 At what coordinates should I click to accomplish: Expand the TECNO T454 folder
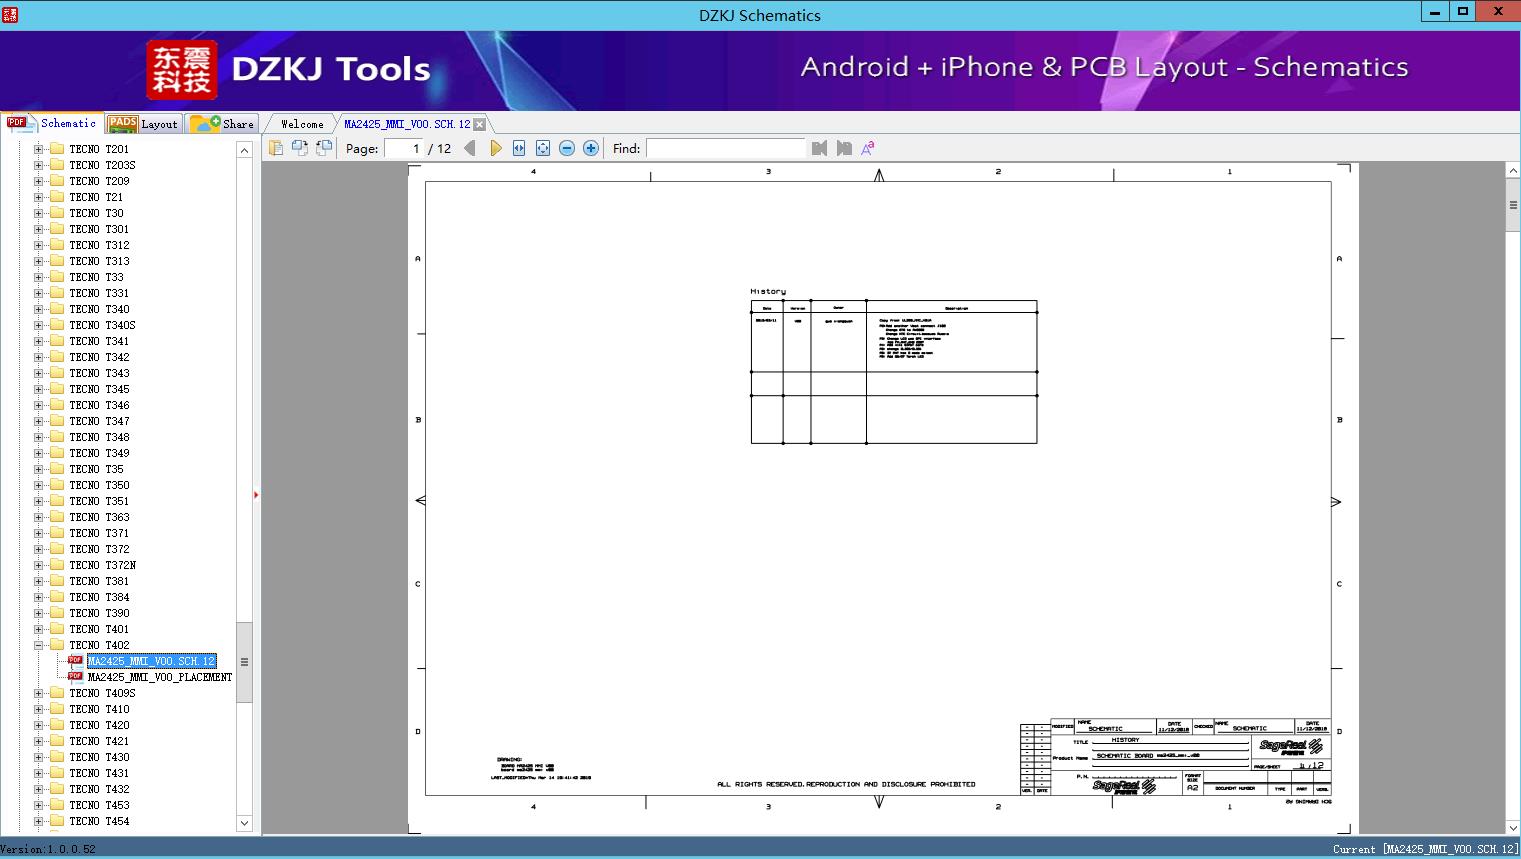[39, 821]
